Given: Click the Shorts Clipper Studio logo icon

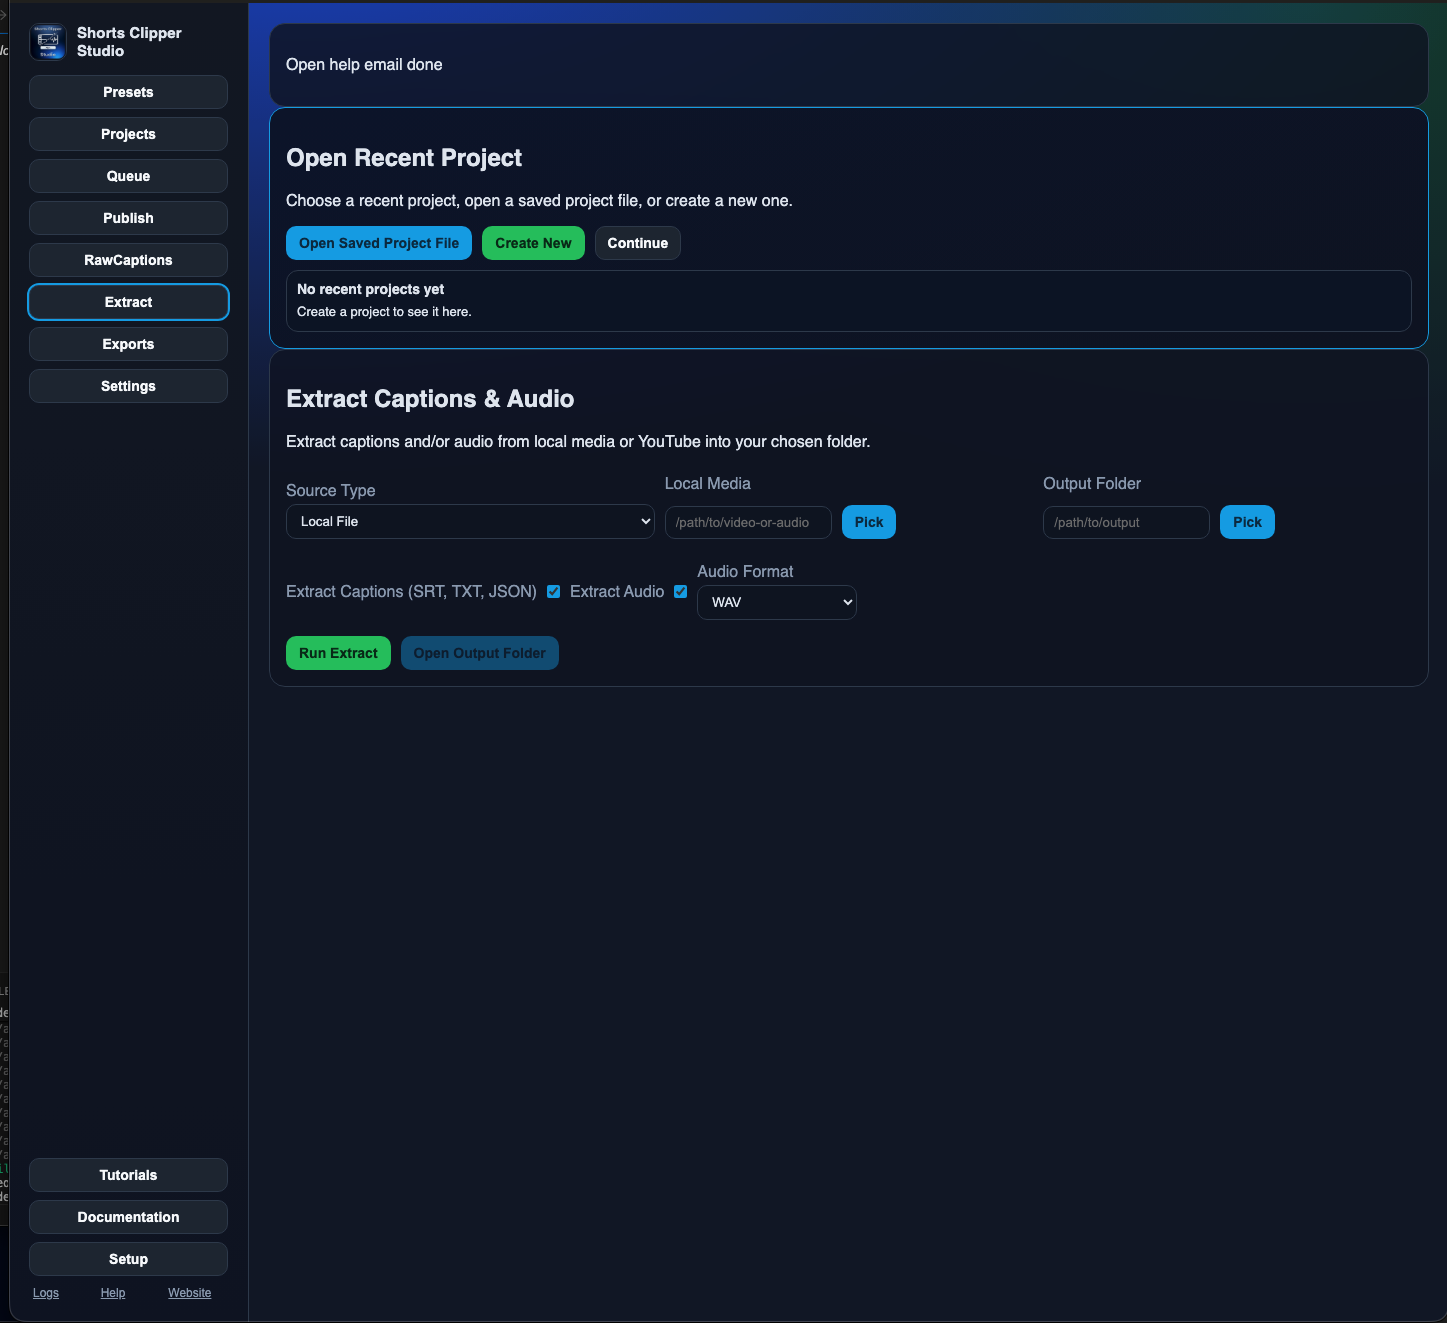Looking at the screenshot, I should 47,42.
